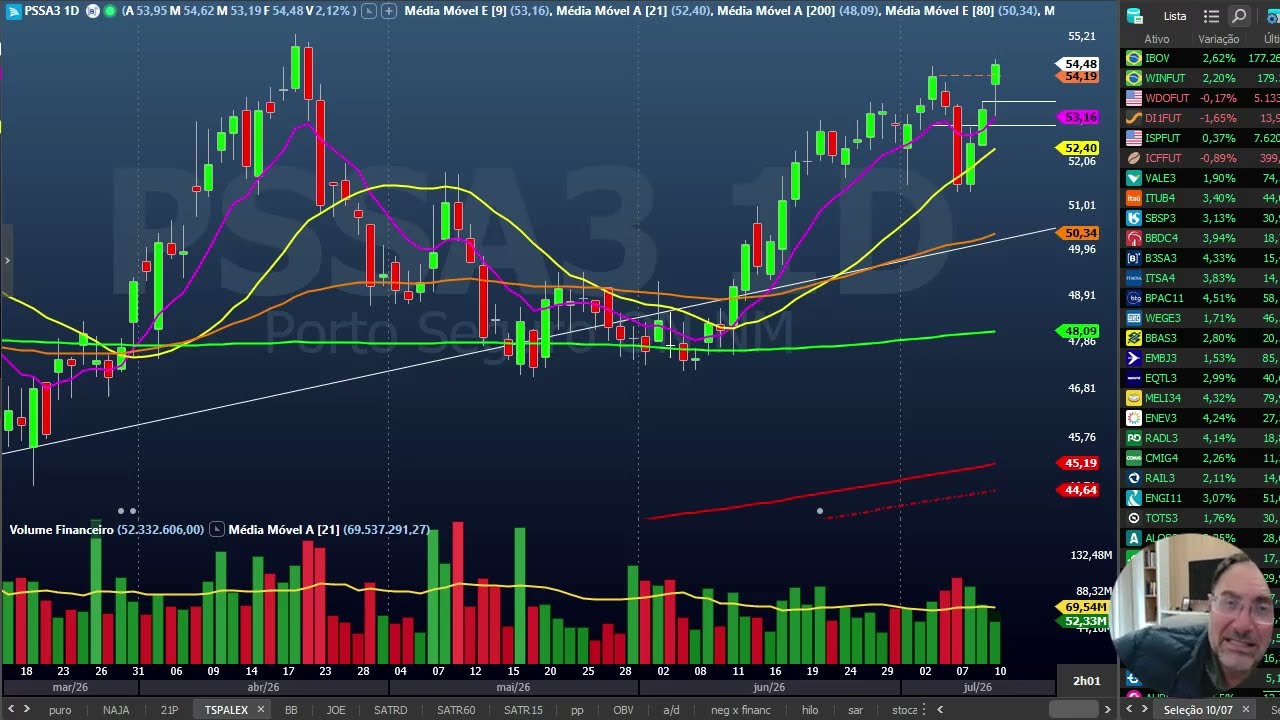The height and width of the screenshot is (720, 1280).
Task: Click the ITUB4 Itaú logo
Action: tap(1133, 198)
